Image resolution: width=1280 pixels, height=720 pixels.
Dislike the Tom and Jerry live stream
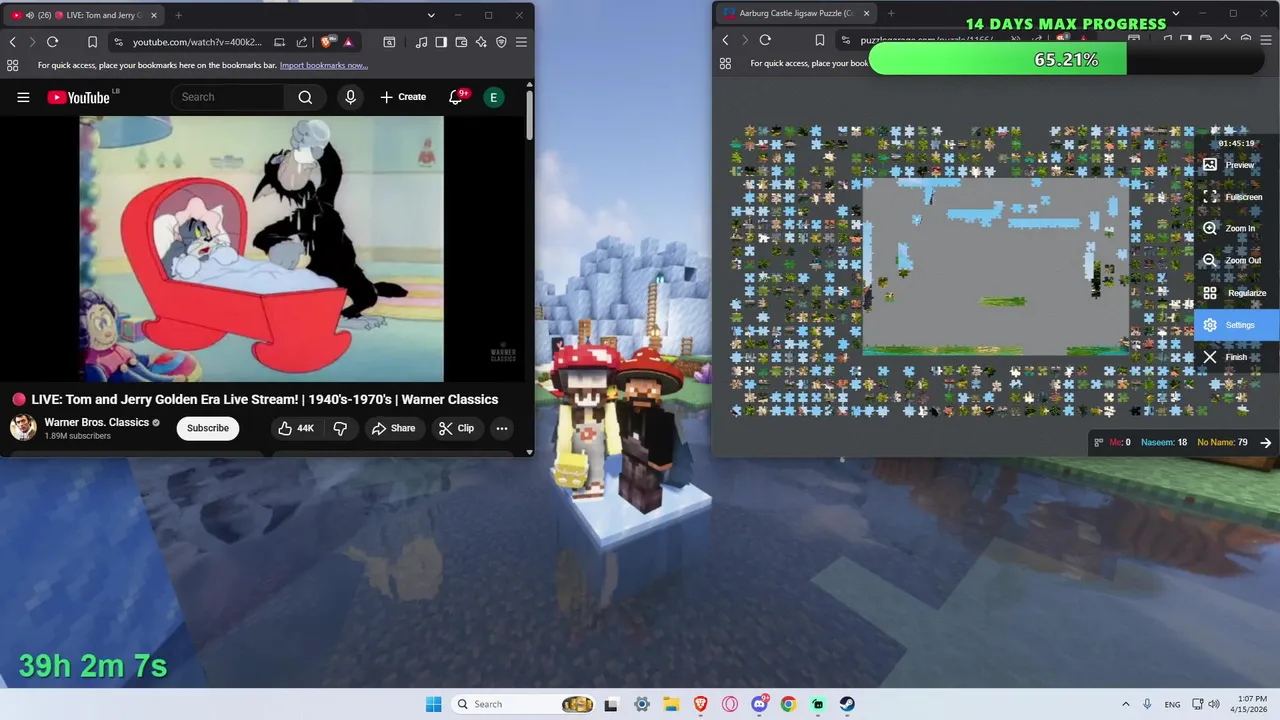click(340, 428)
